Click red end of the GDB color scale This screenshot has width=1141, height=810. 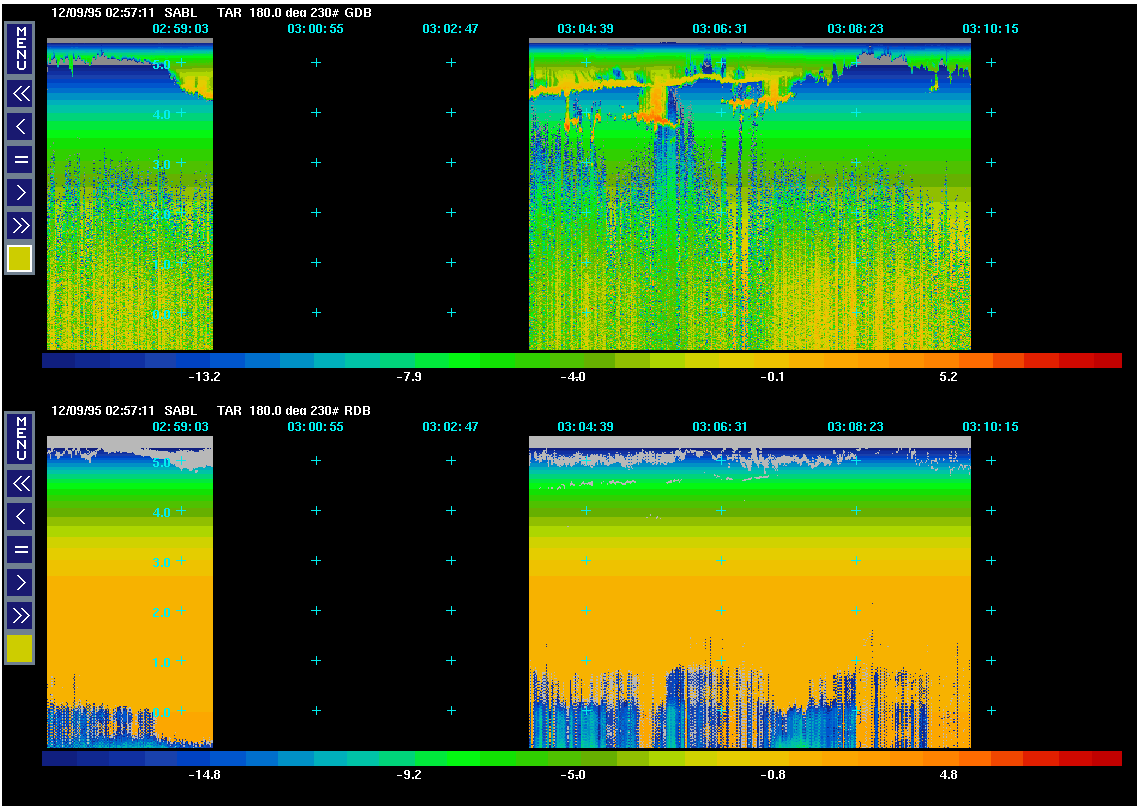pos(1106,360)
